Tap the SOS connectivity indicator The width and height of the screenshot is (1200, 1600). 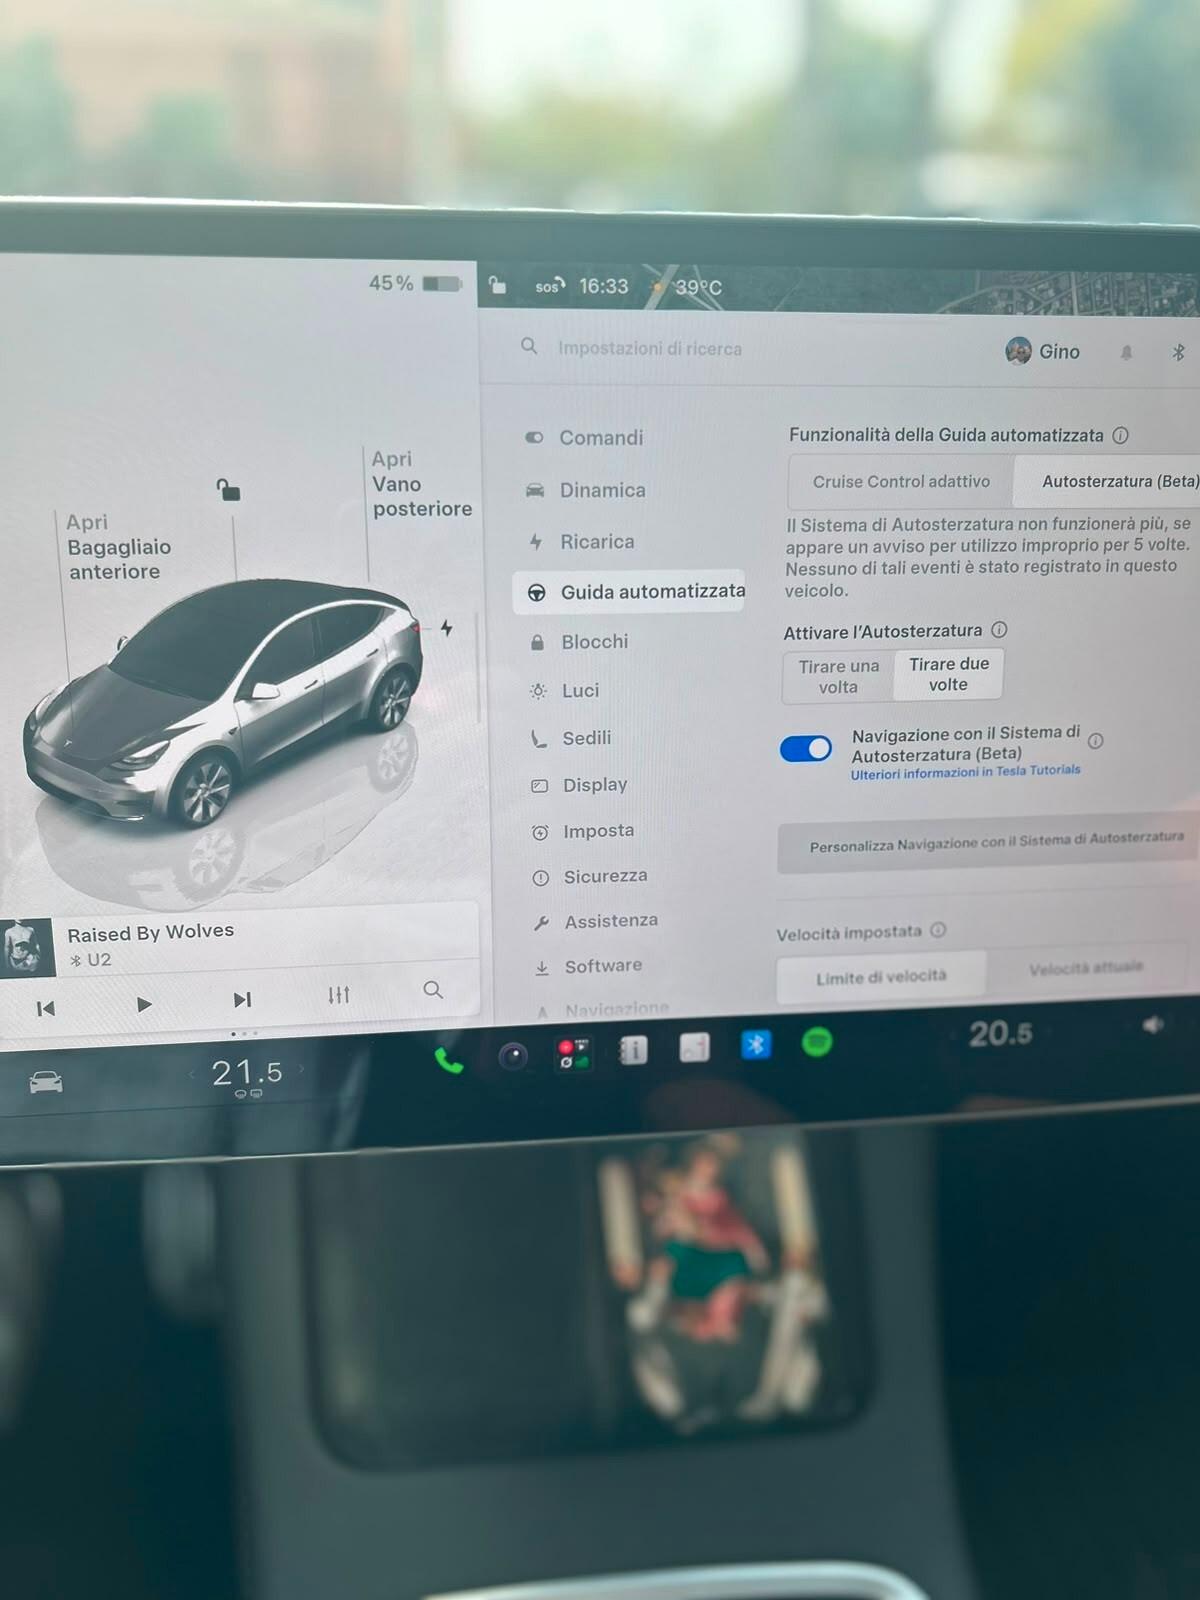coord(550,286)
